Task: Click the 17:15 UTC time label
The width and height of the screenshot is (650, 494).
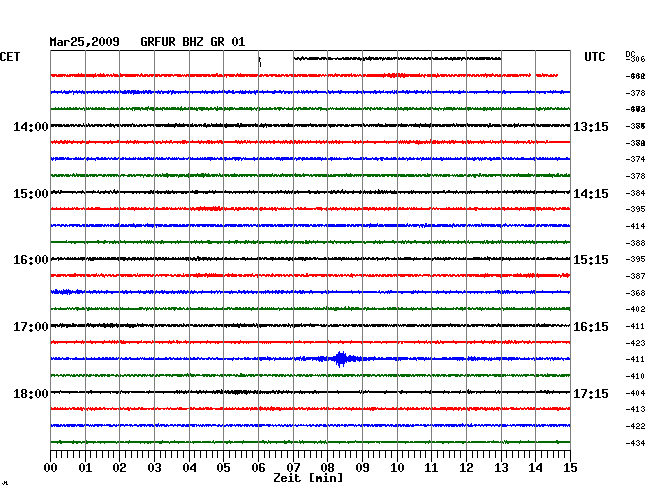Action: [x=591, y=393]
